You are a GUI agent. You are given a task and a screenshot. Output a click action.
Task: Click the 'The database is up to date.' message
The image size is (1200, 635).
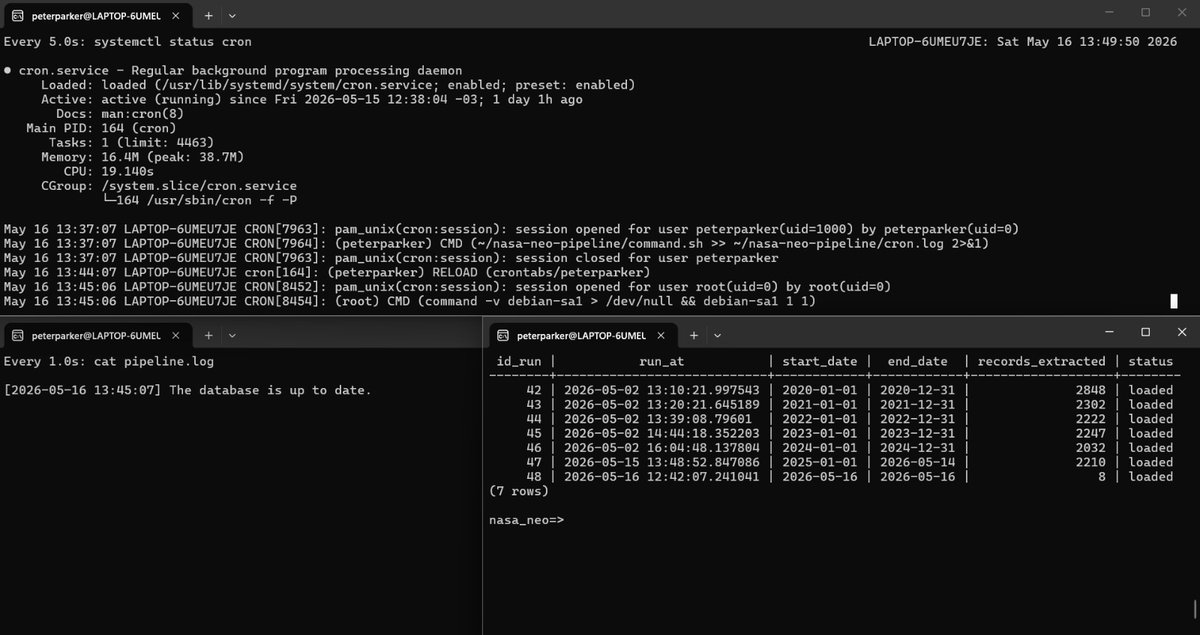[269, 390]
